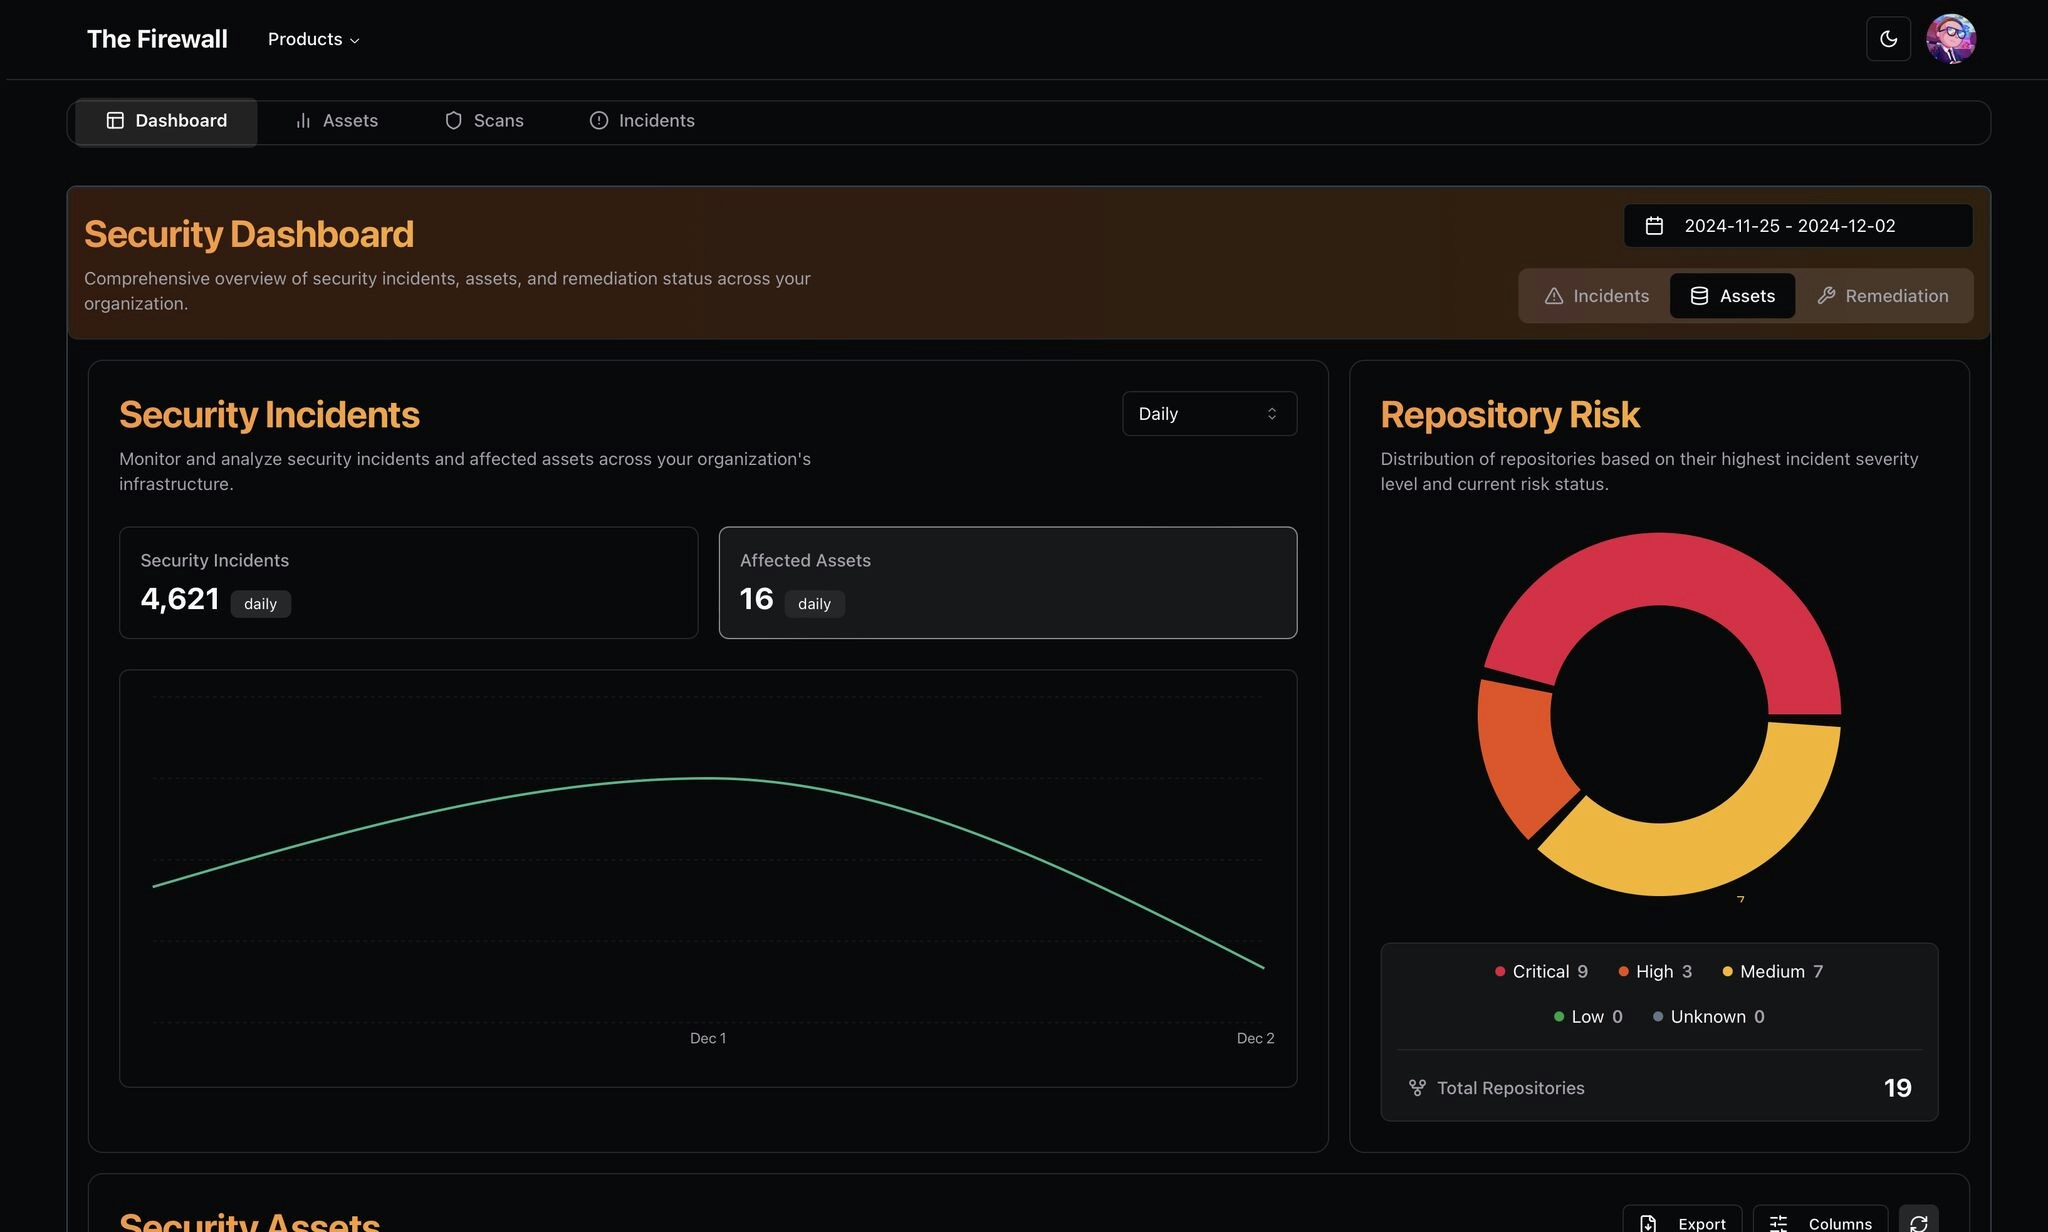This screenshot has height=1232, width=2048.
Task: Click the Incidents circle-alert icon in nav
Action: pos(599,121)
